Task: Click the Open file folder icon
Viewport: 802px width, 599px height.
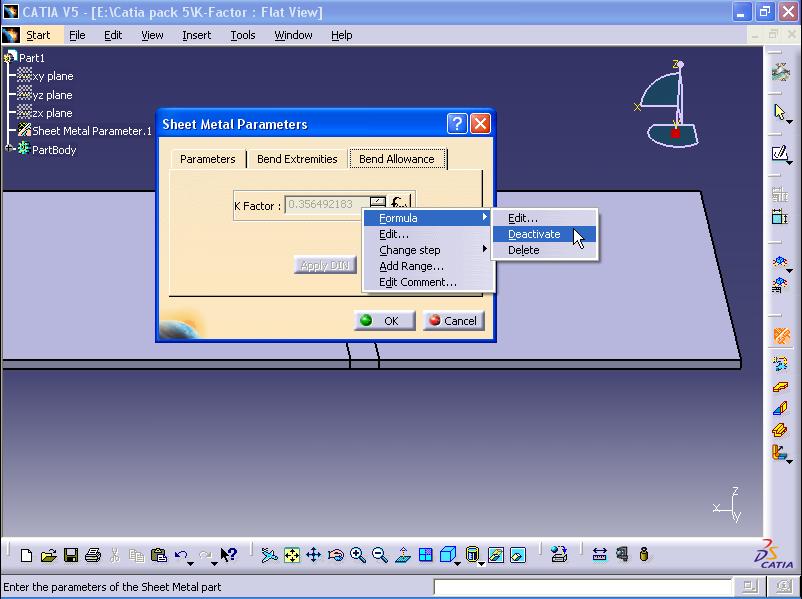Action: pos(49,555)
